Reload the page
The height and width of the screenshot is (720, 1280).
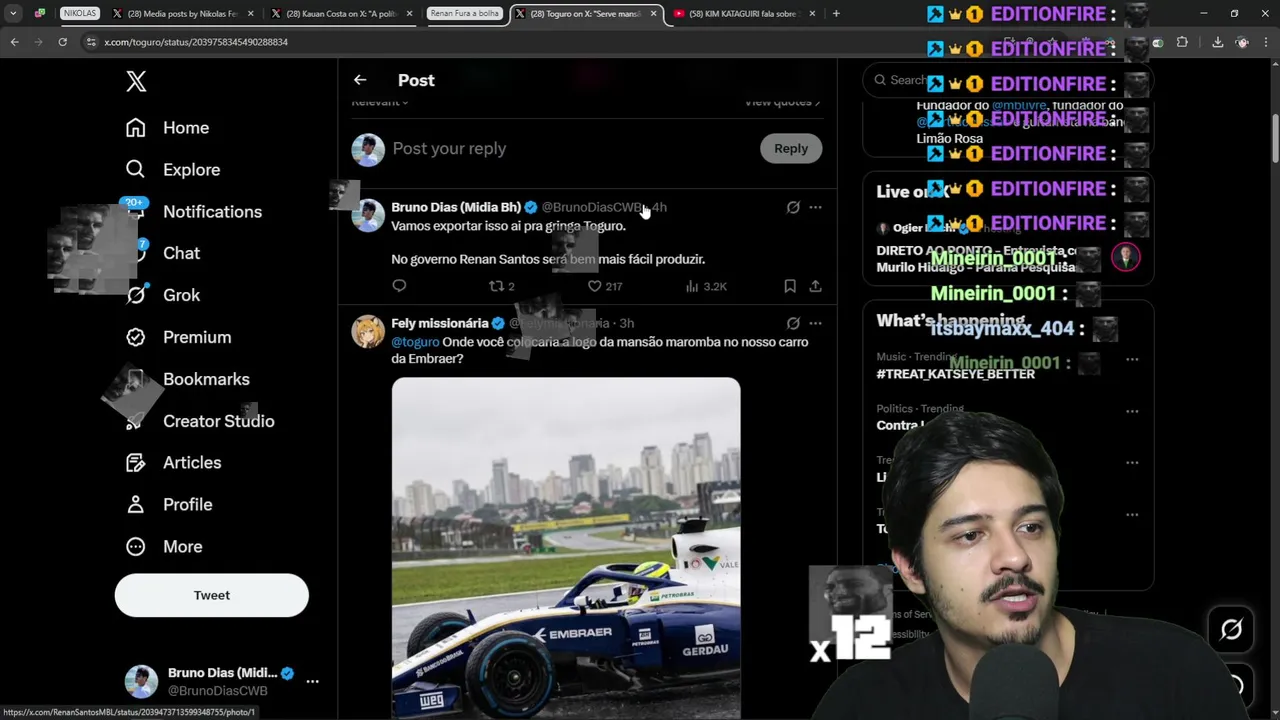(62, 42)
